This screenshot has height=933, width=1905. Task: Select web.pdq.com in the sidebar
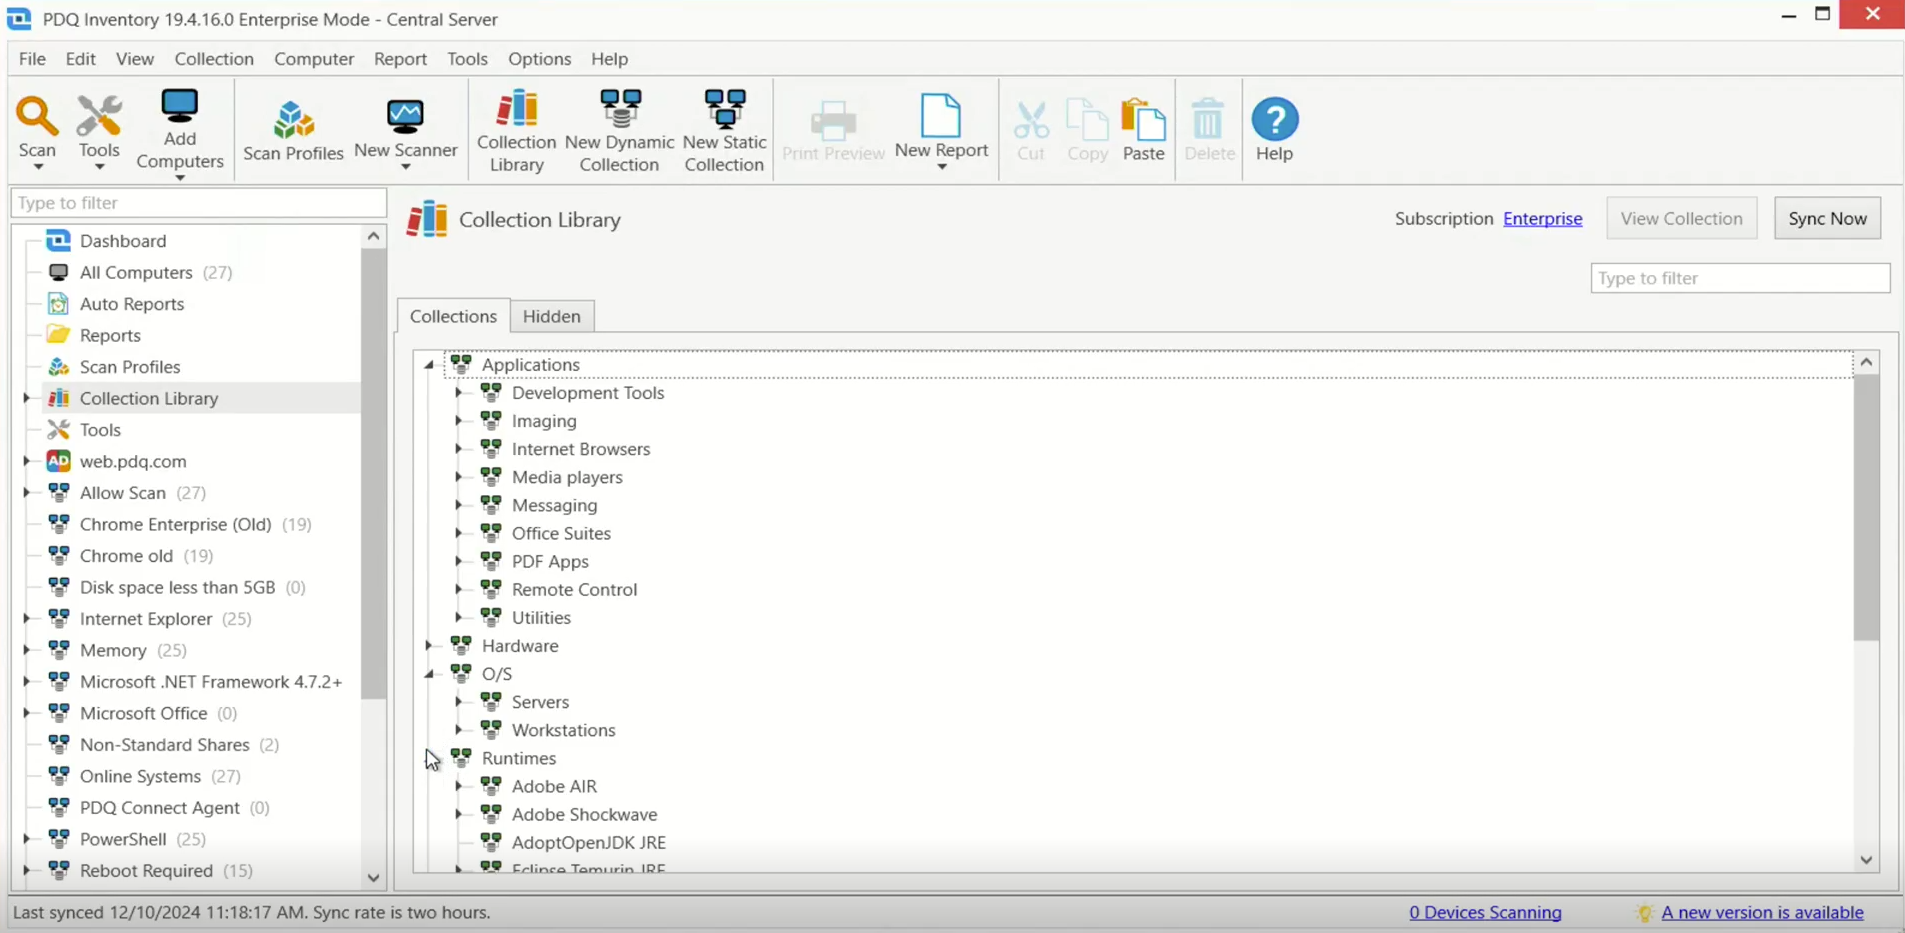[x=133, y=461]
